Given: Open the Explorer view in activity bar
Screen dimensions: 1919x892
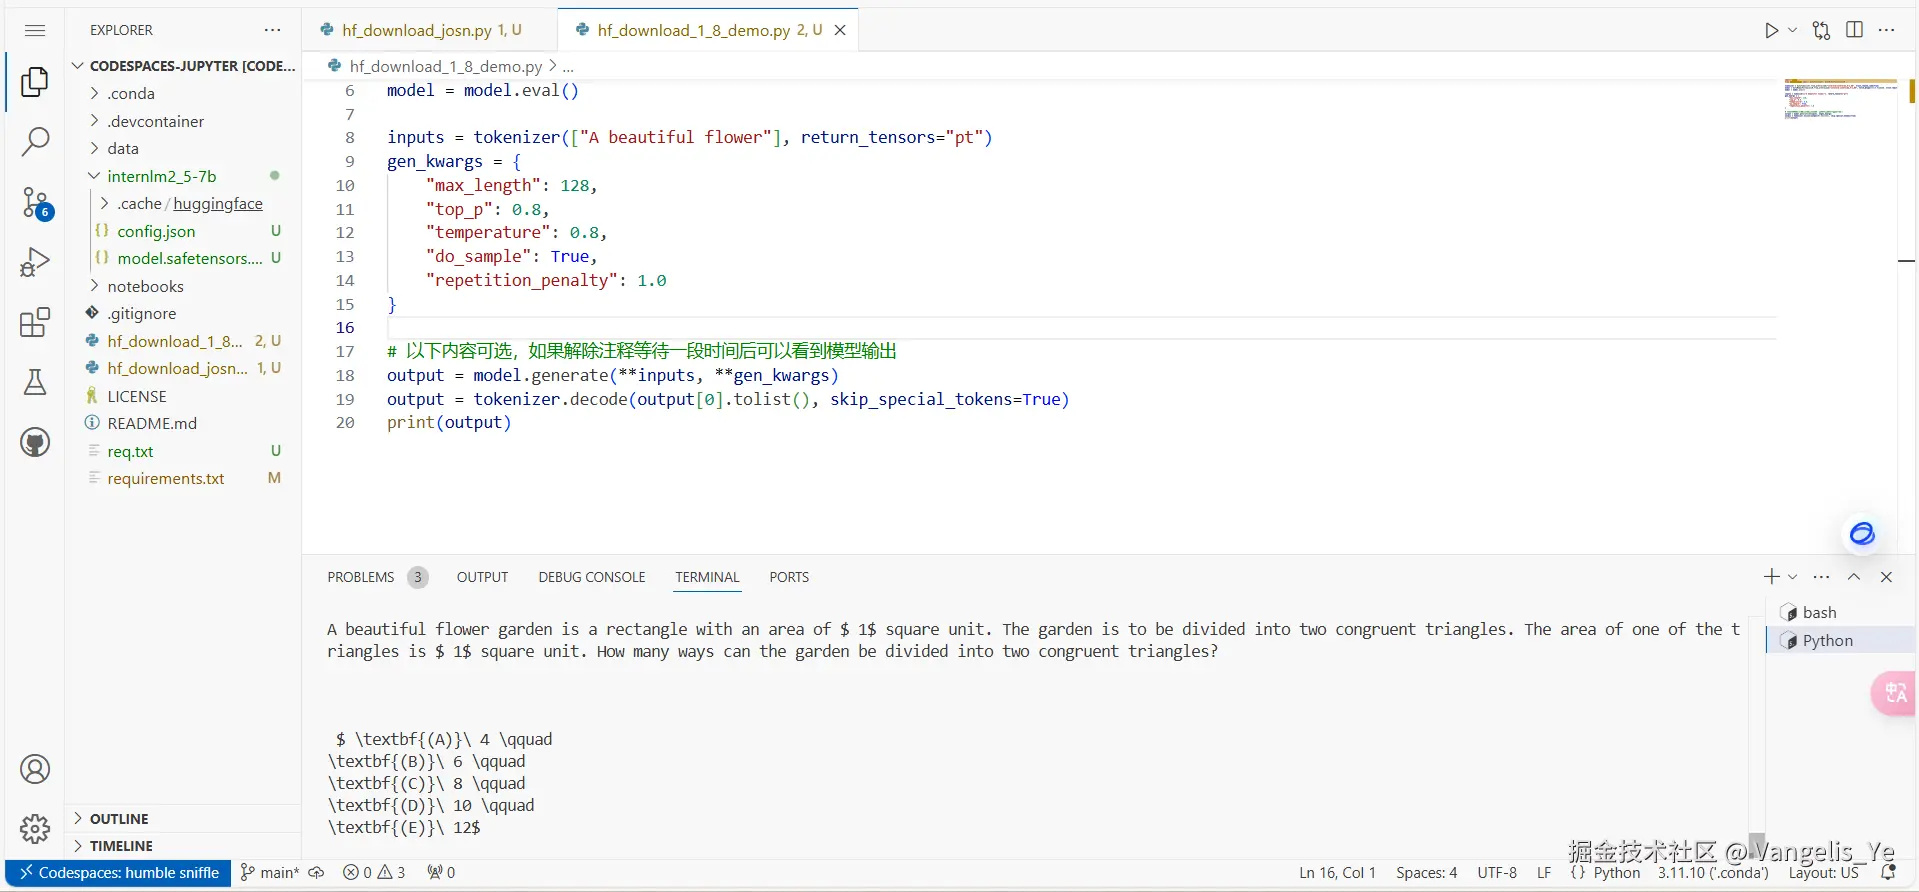Looking at the screenshot, I should click(x=35, y=81).
